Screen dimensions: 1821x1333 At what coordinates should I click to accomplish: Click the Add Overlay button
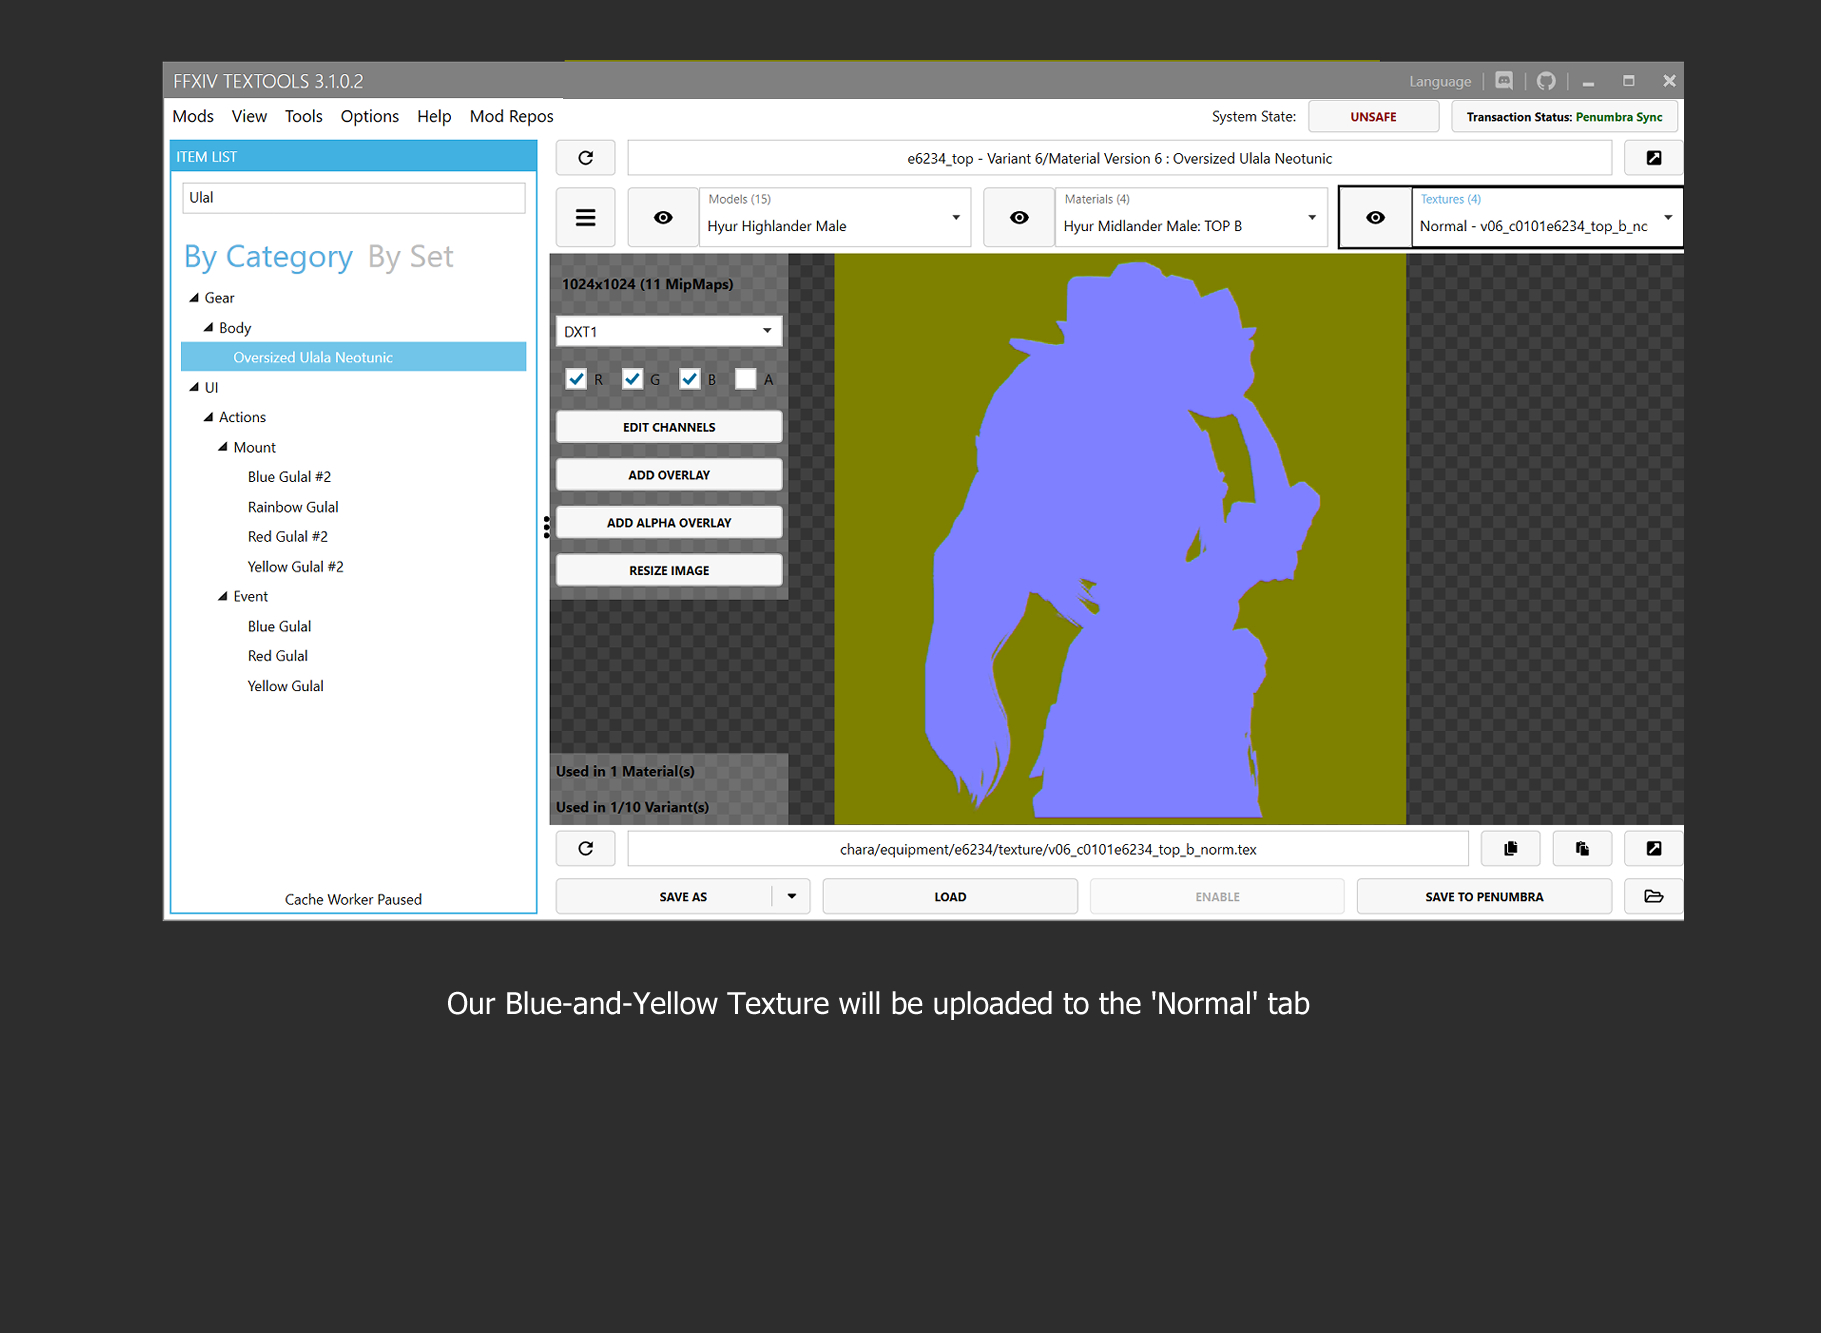[668, 475]
